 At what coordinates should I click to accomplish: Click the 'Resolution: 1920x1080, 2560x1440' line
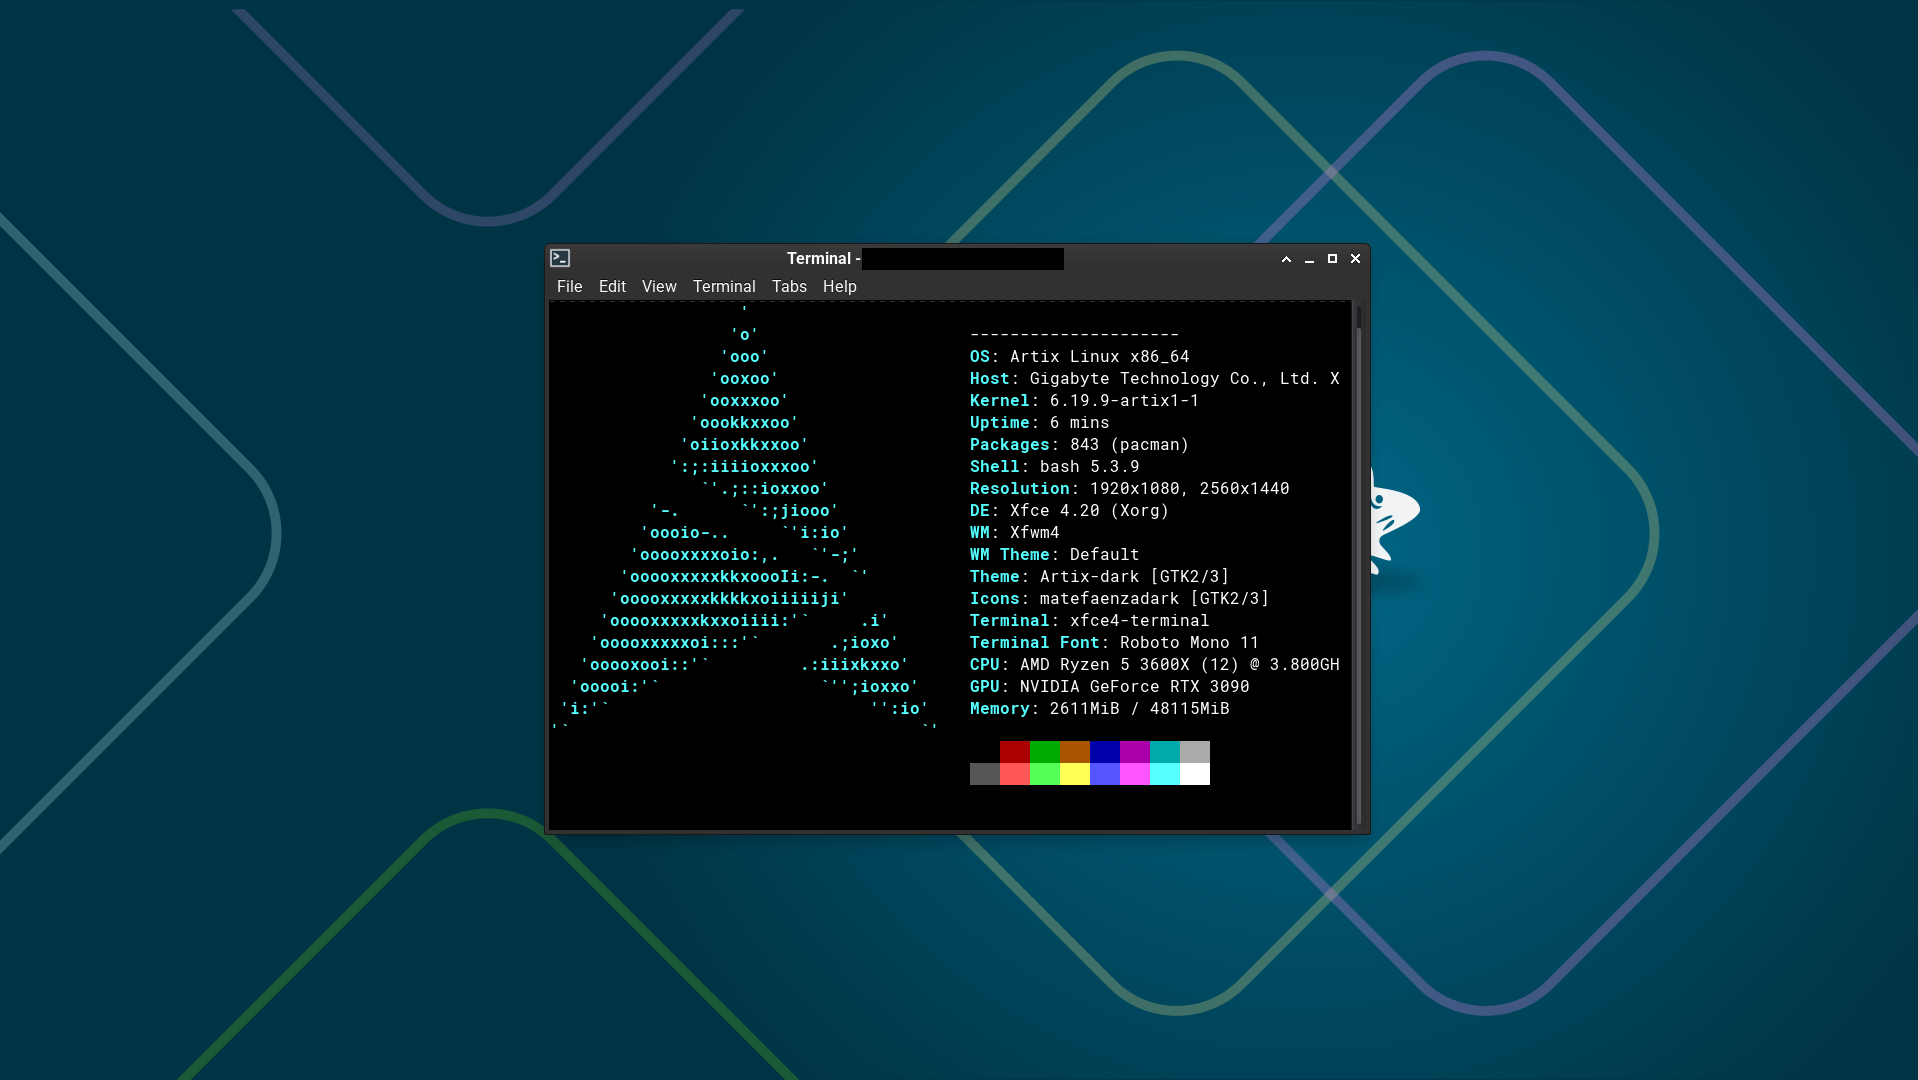tap(1130, 489)
